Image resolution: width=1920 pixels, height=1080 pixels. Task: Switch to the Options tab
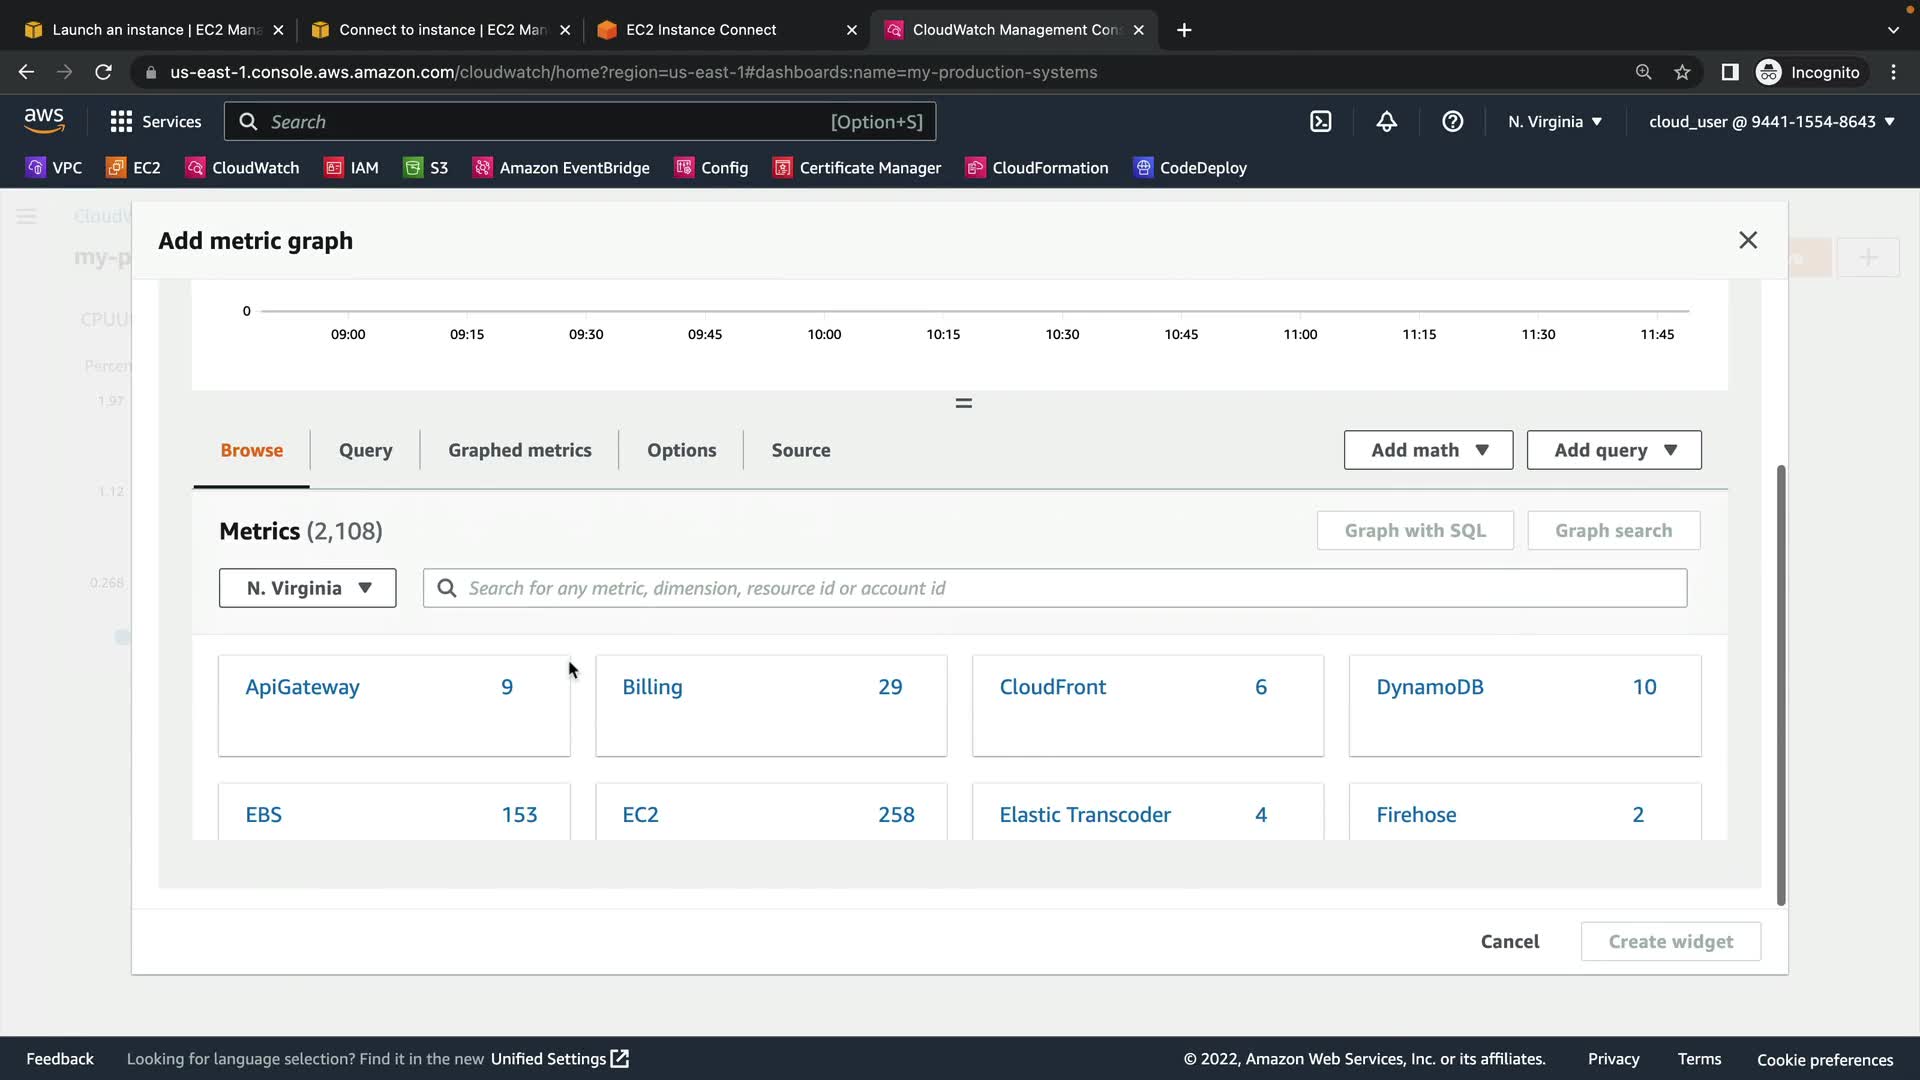(x=681, y=450)
